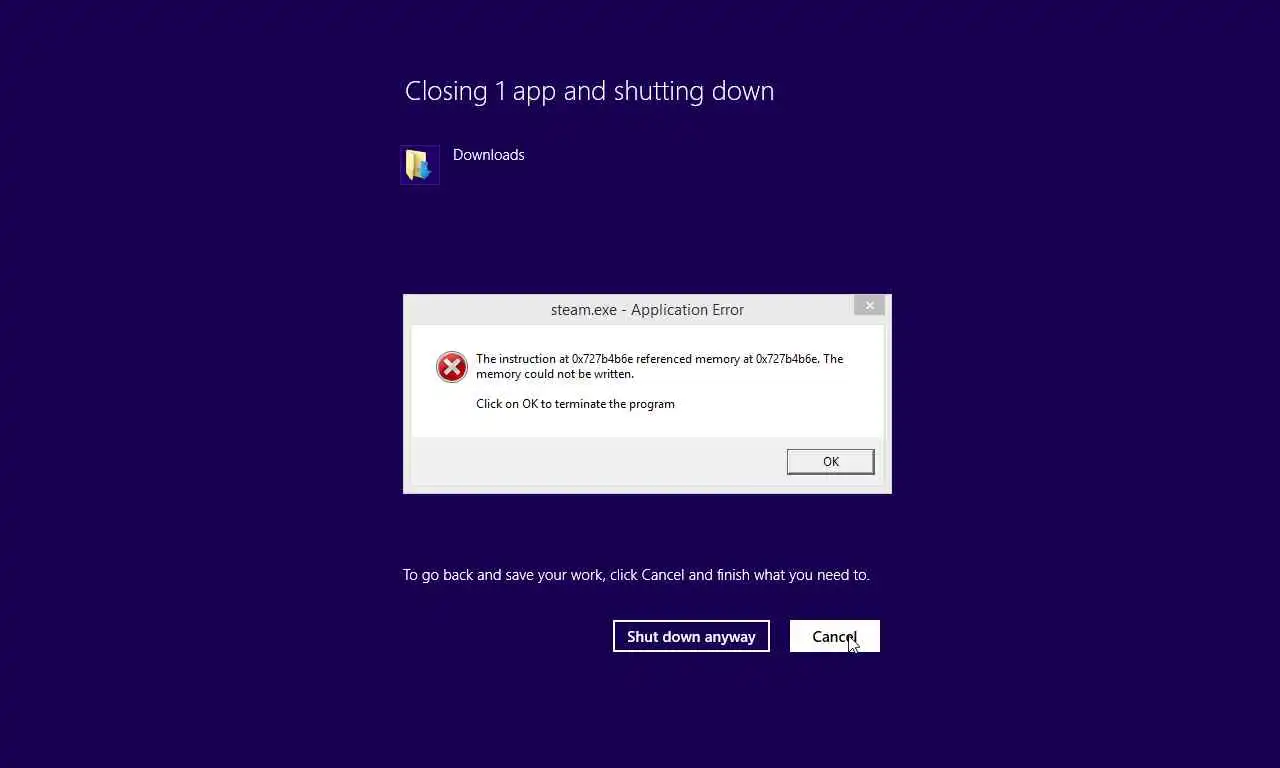Click the gray footer area beside the OK button
This screenshot has height=768, width=1280.
[x=598, y=461]
